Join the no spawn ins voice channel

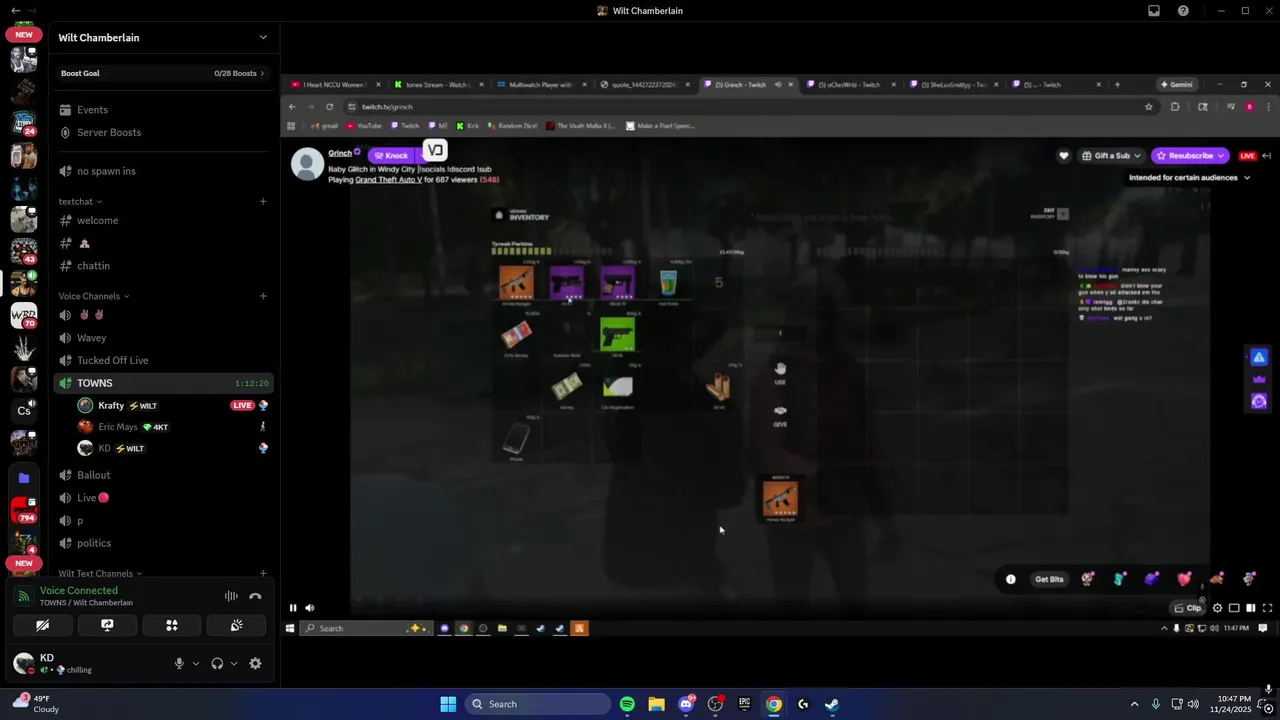[x=163, y=171]
